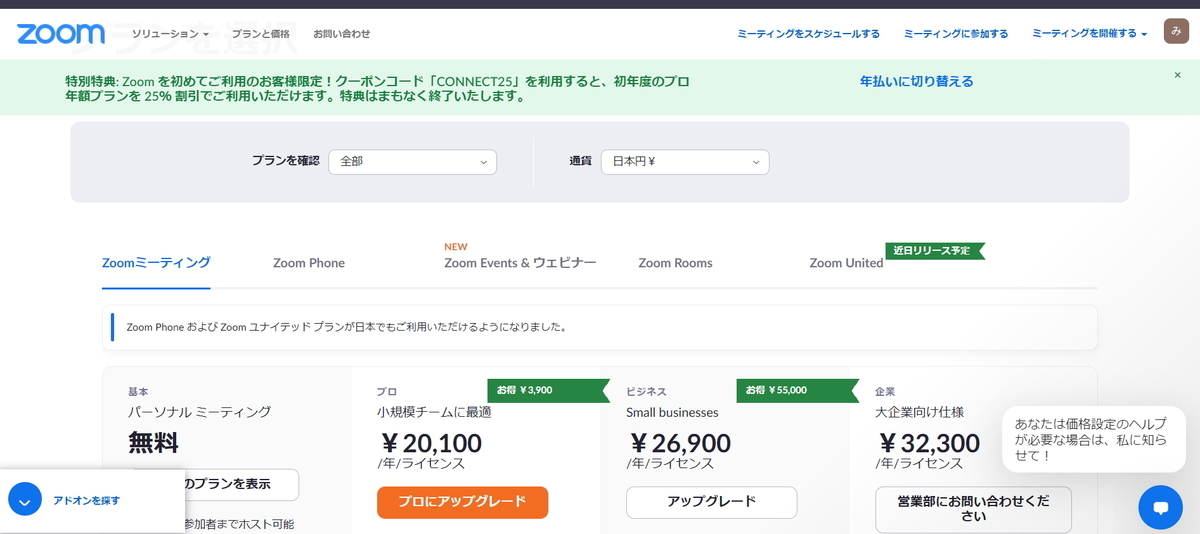1200x534 pixels.
Task: Click 小規模チームに最適 plan subtitle
Action: click(434, 412)
